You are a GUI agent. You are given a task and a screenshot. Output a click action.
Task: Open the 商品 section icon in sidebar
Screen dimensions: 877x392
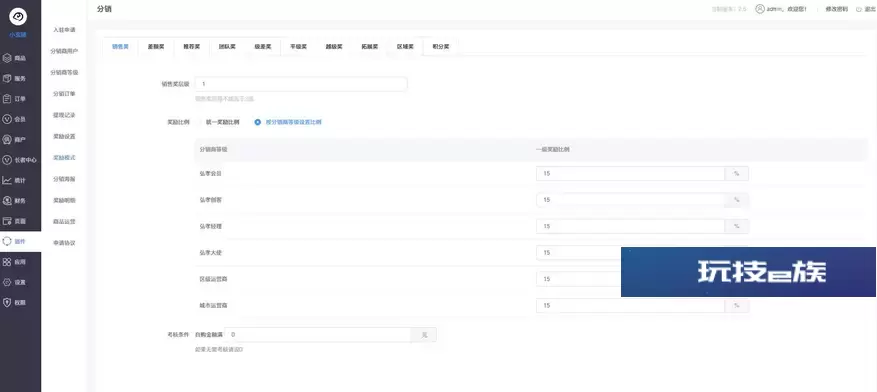coord(7,58)
